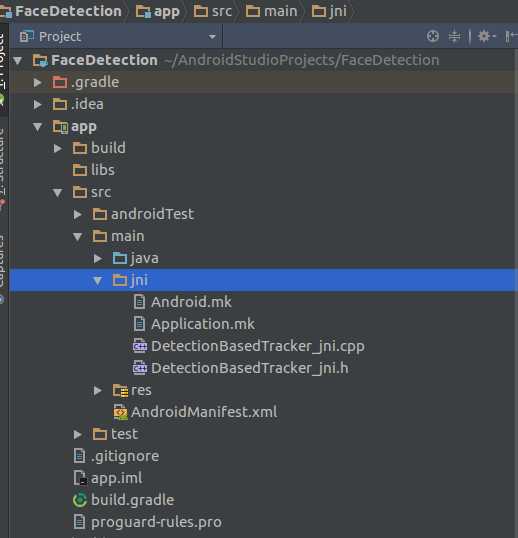Click the project path ~/AndroidStudioProjects/FaceDetection
This screenshot has height=538, width=518.
302,60
